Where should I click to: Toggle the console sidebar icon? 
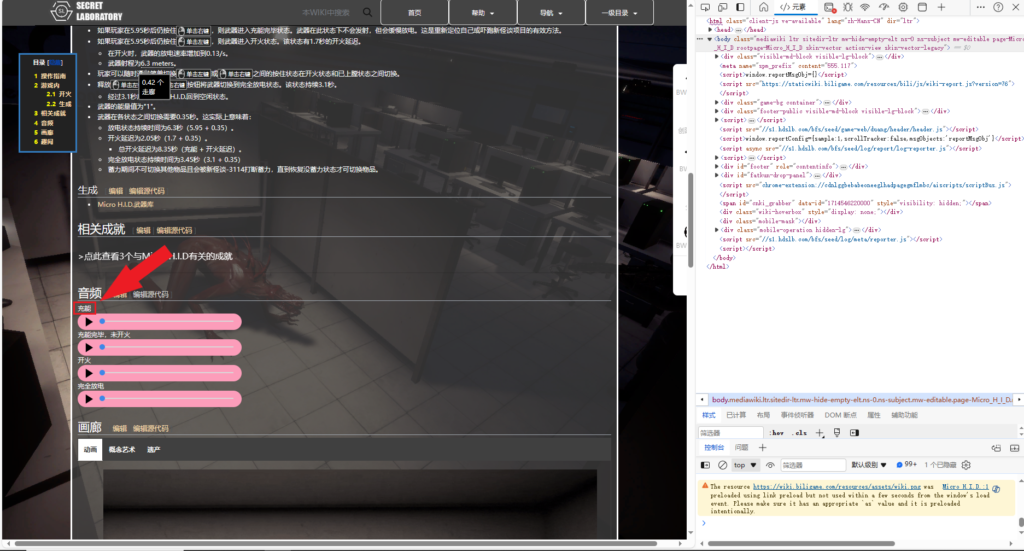(705, 465)
